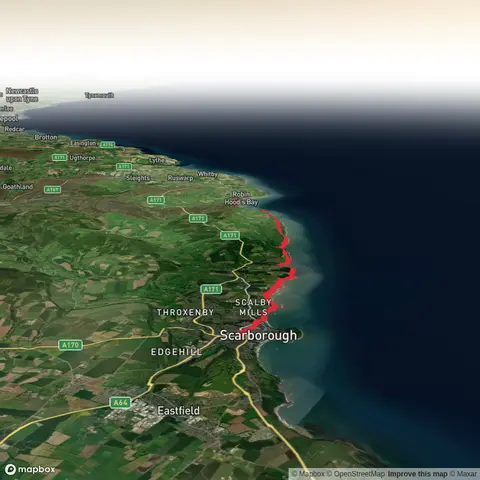Screen dimensions: 480x480
Task: Click the Improve this map link
Action: tap(418, 474)
